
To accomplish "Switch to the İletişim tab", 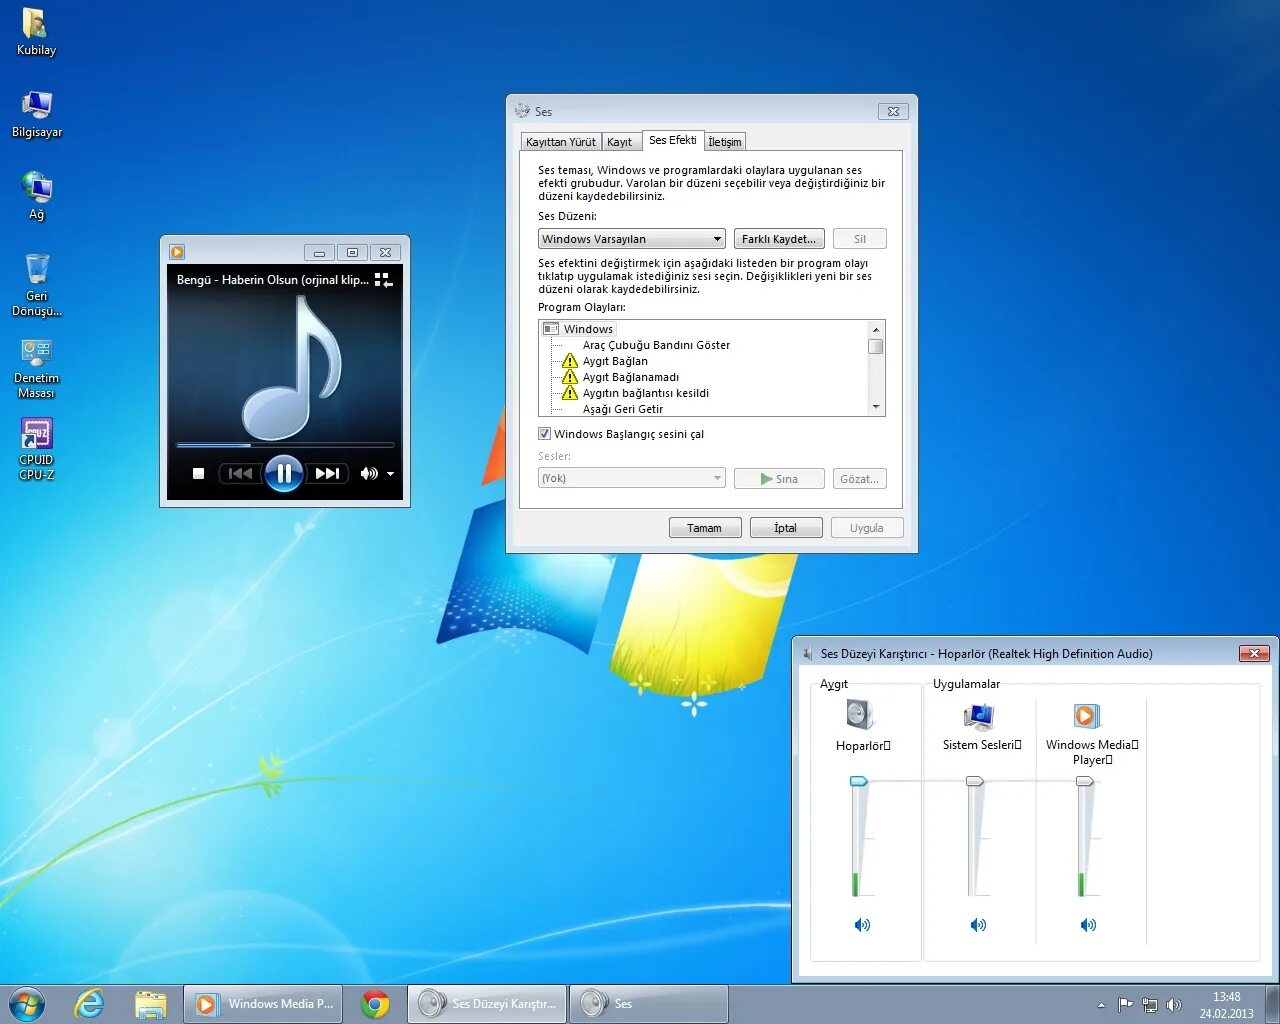I will click(725, 142).
